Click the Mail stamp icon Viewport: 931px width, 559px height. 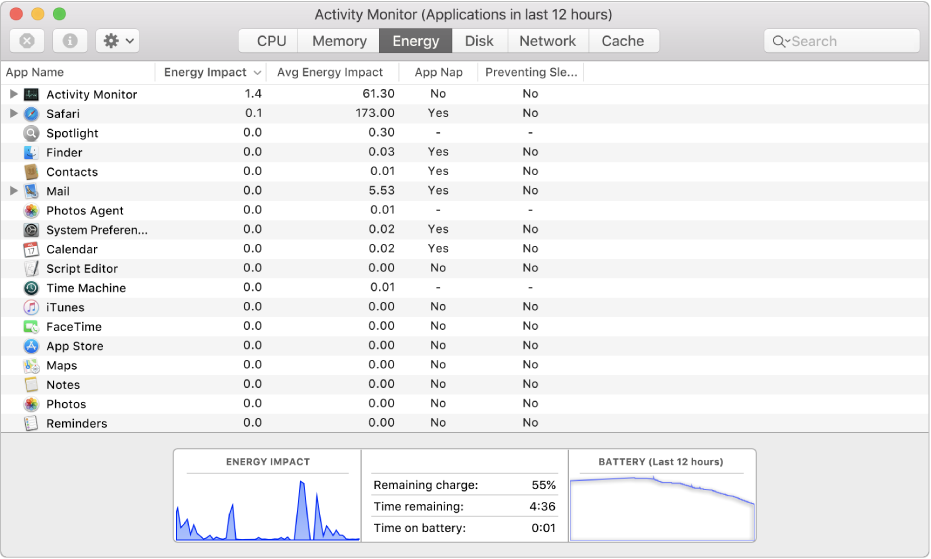tap(31, 191)
